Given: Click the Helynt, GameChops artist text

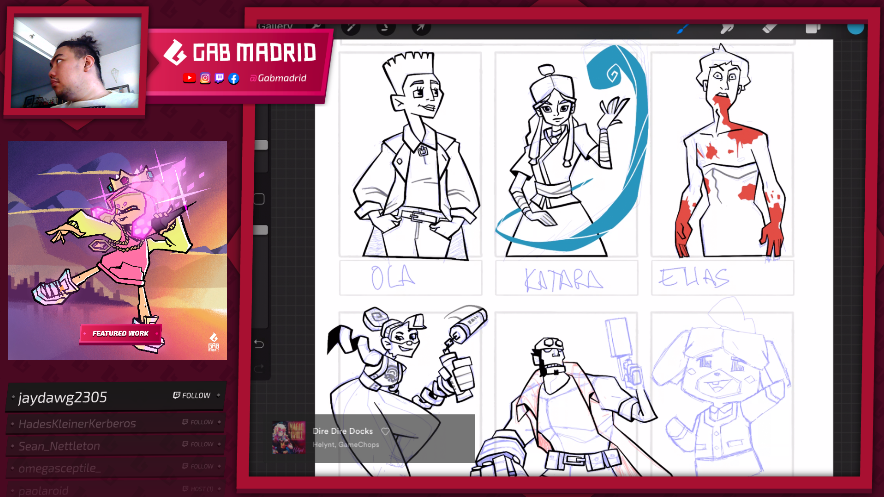Looking at the screenshot, I should 346,445.
